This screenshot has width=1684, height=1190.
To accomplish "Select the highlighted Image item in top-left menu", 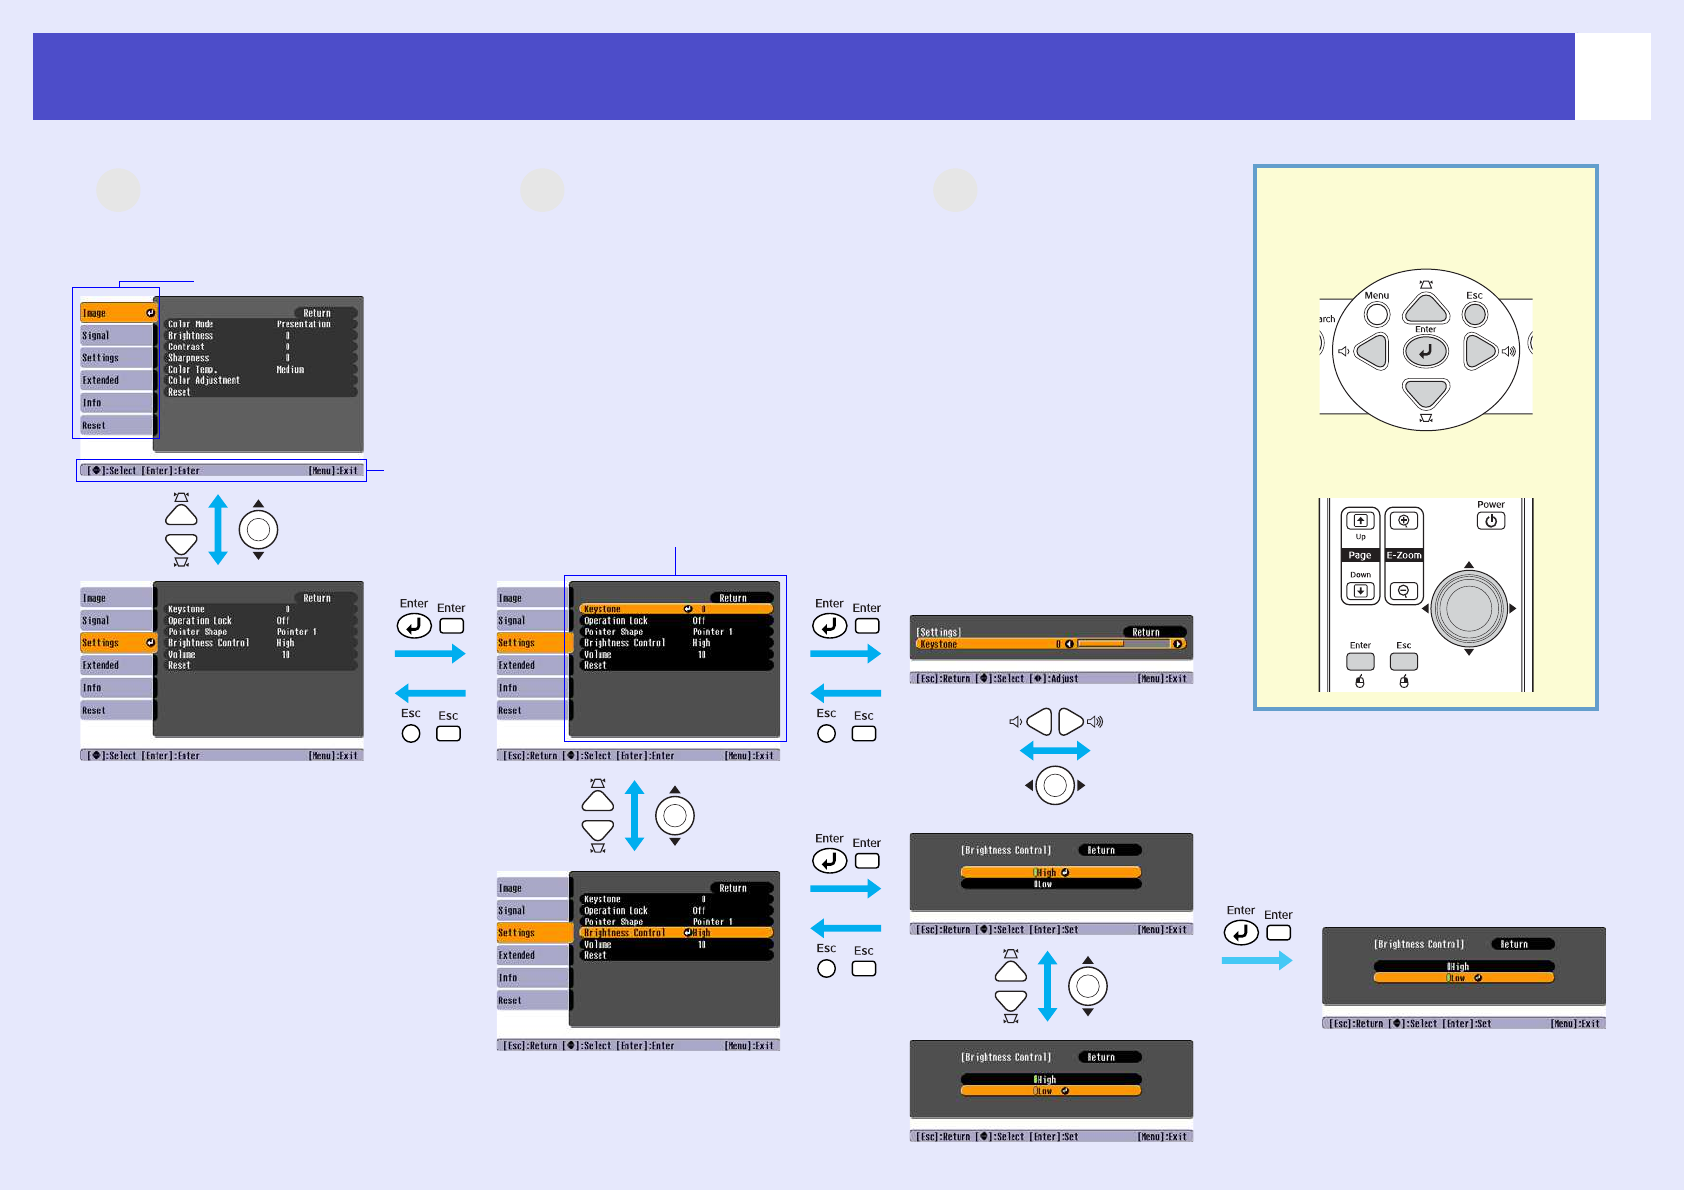I will (x=117, y=313).
